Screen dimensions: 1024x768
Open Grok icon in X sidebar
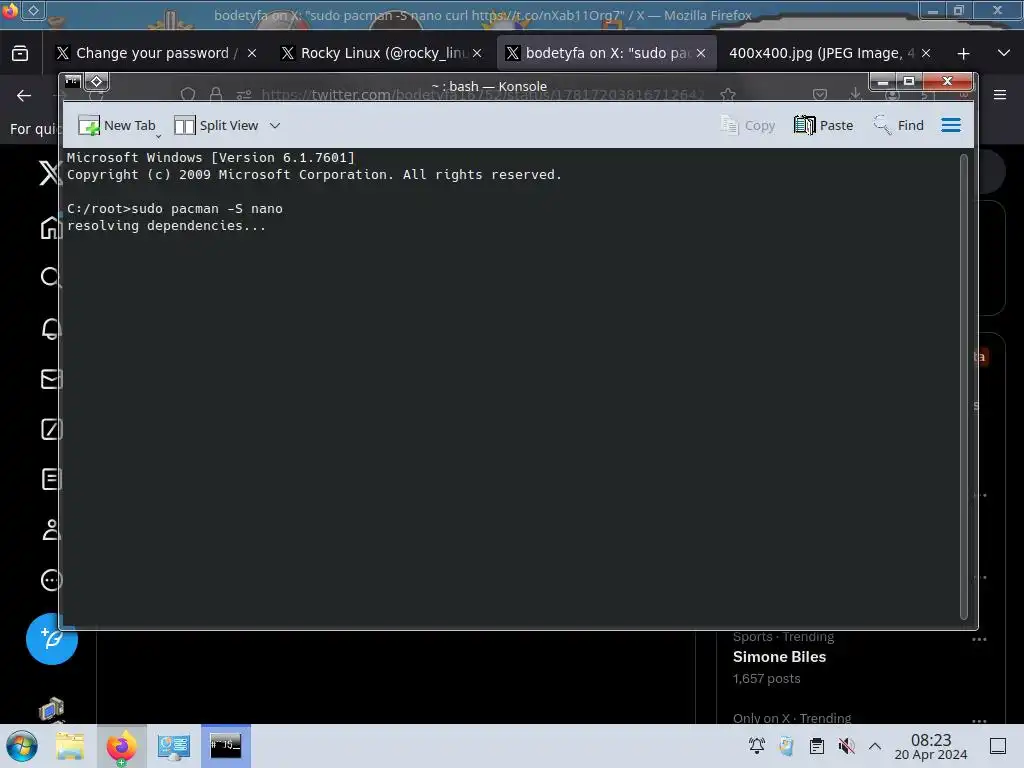click(52, 429)
